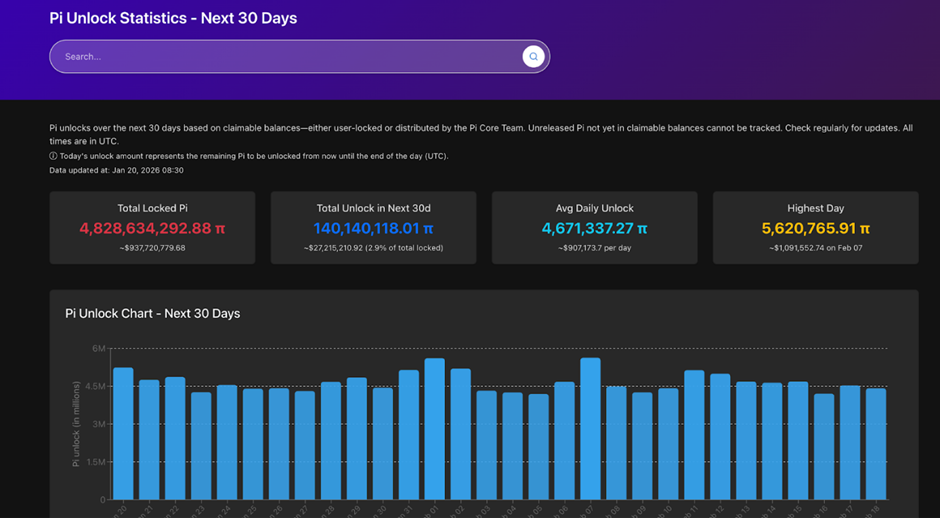This screenshot has width=940, height=518.
Task: Click the Pi Unlock Chart heading
Action: point(152,313)
